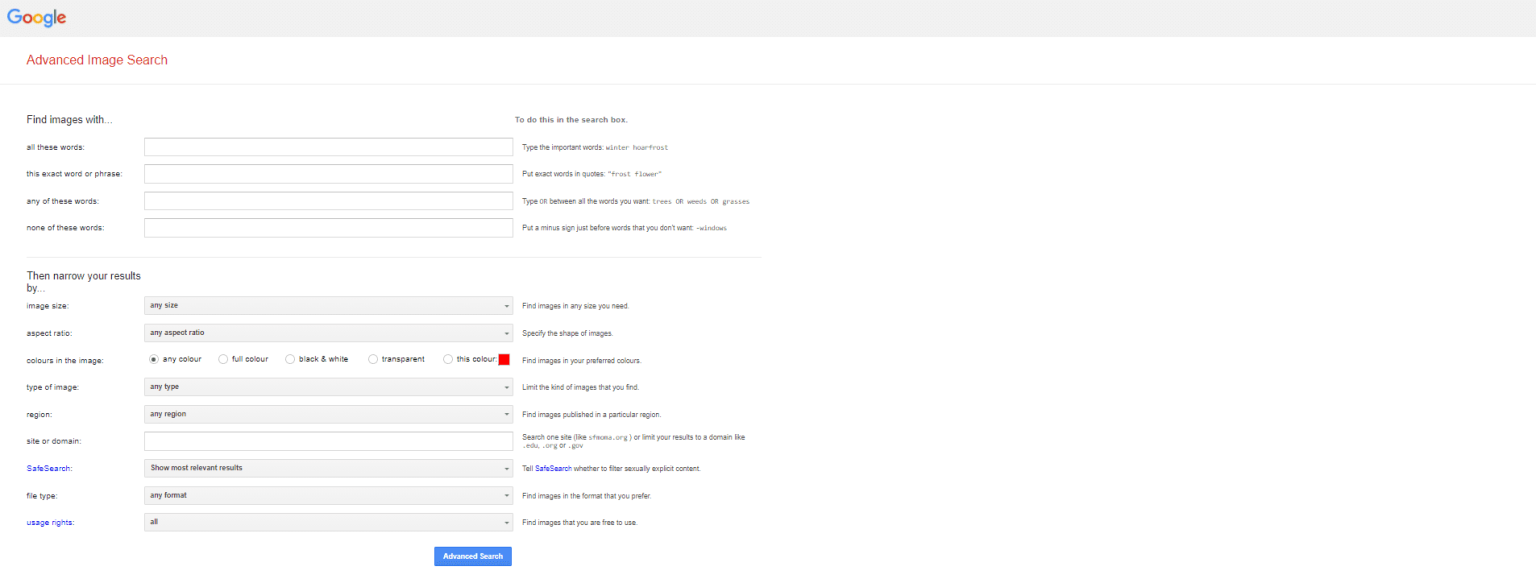The height and width of the screenshot is (583, 1536).
Task: Click the 'all these words' input field
Action: 328,146
